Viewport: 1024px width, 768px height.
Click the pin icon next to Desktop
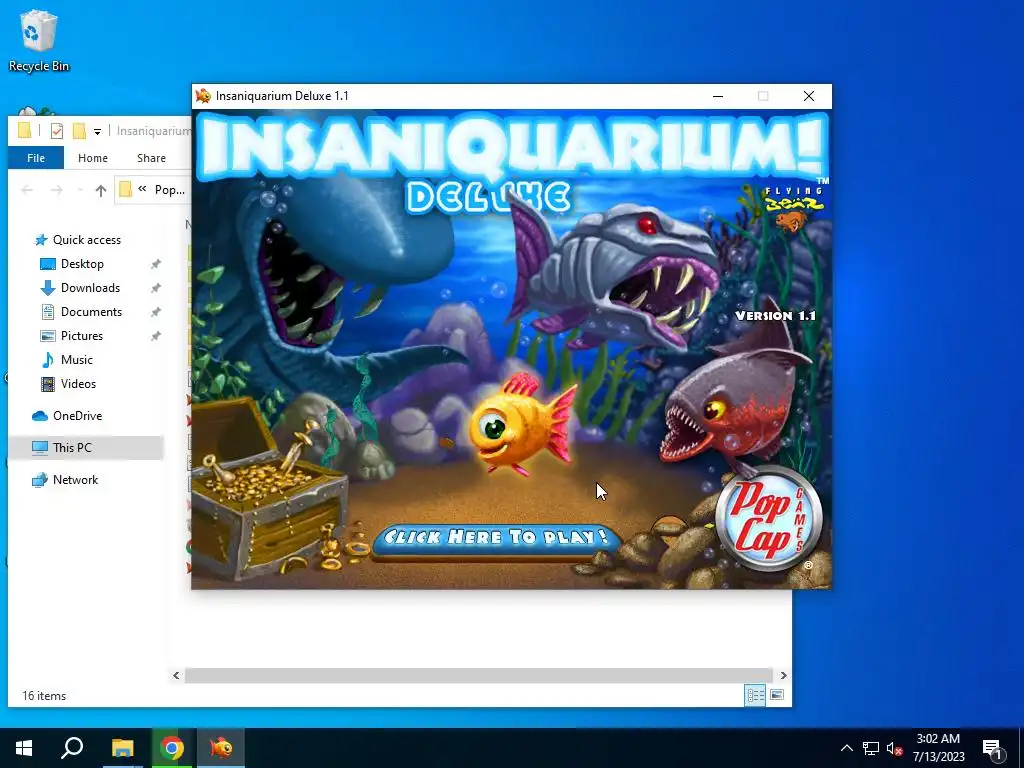[x=155, y=264]
